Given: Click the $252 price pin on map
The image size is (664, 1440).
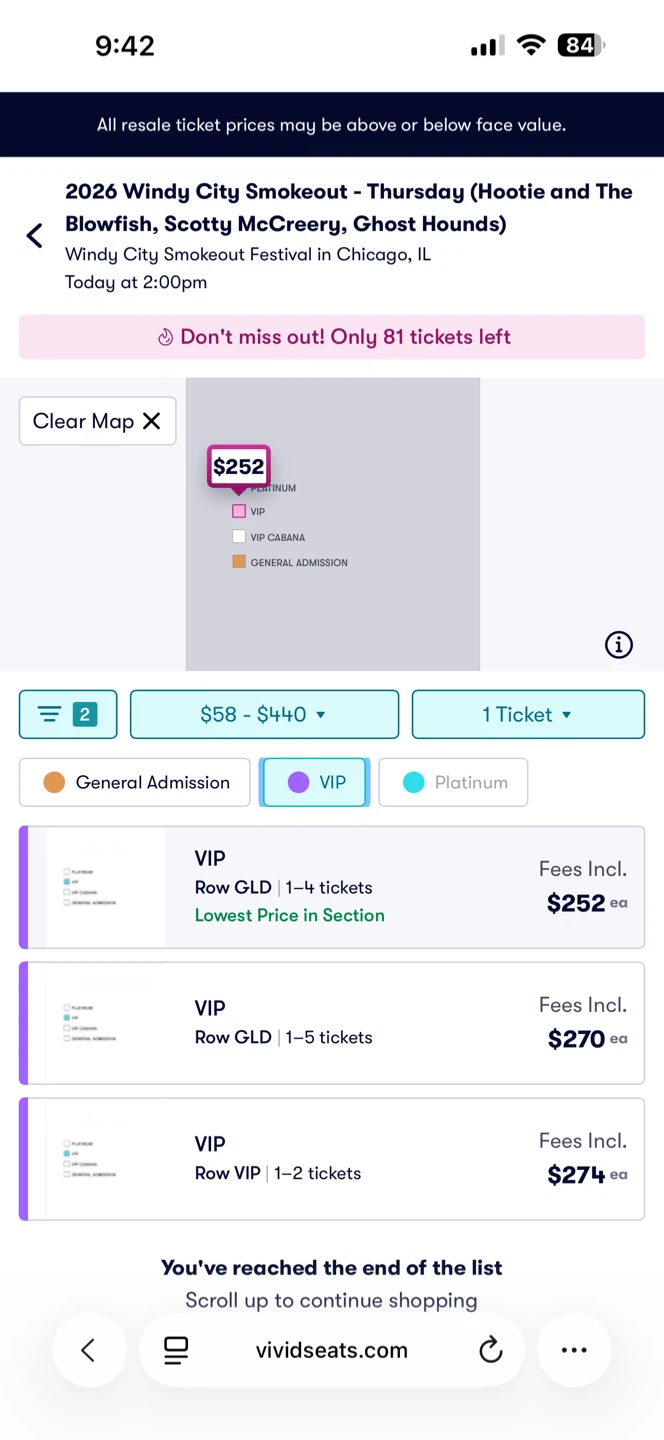Looking at the screenshot, I should 239,467.
